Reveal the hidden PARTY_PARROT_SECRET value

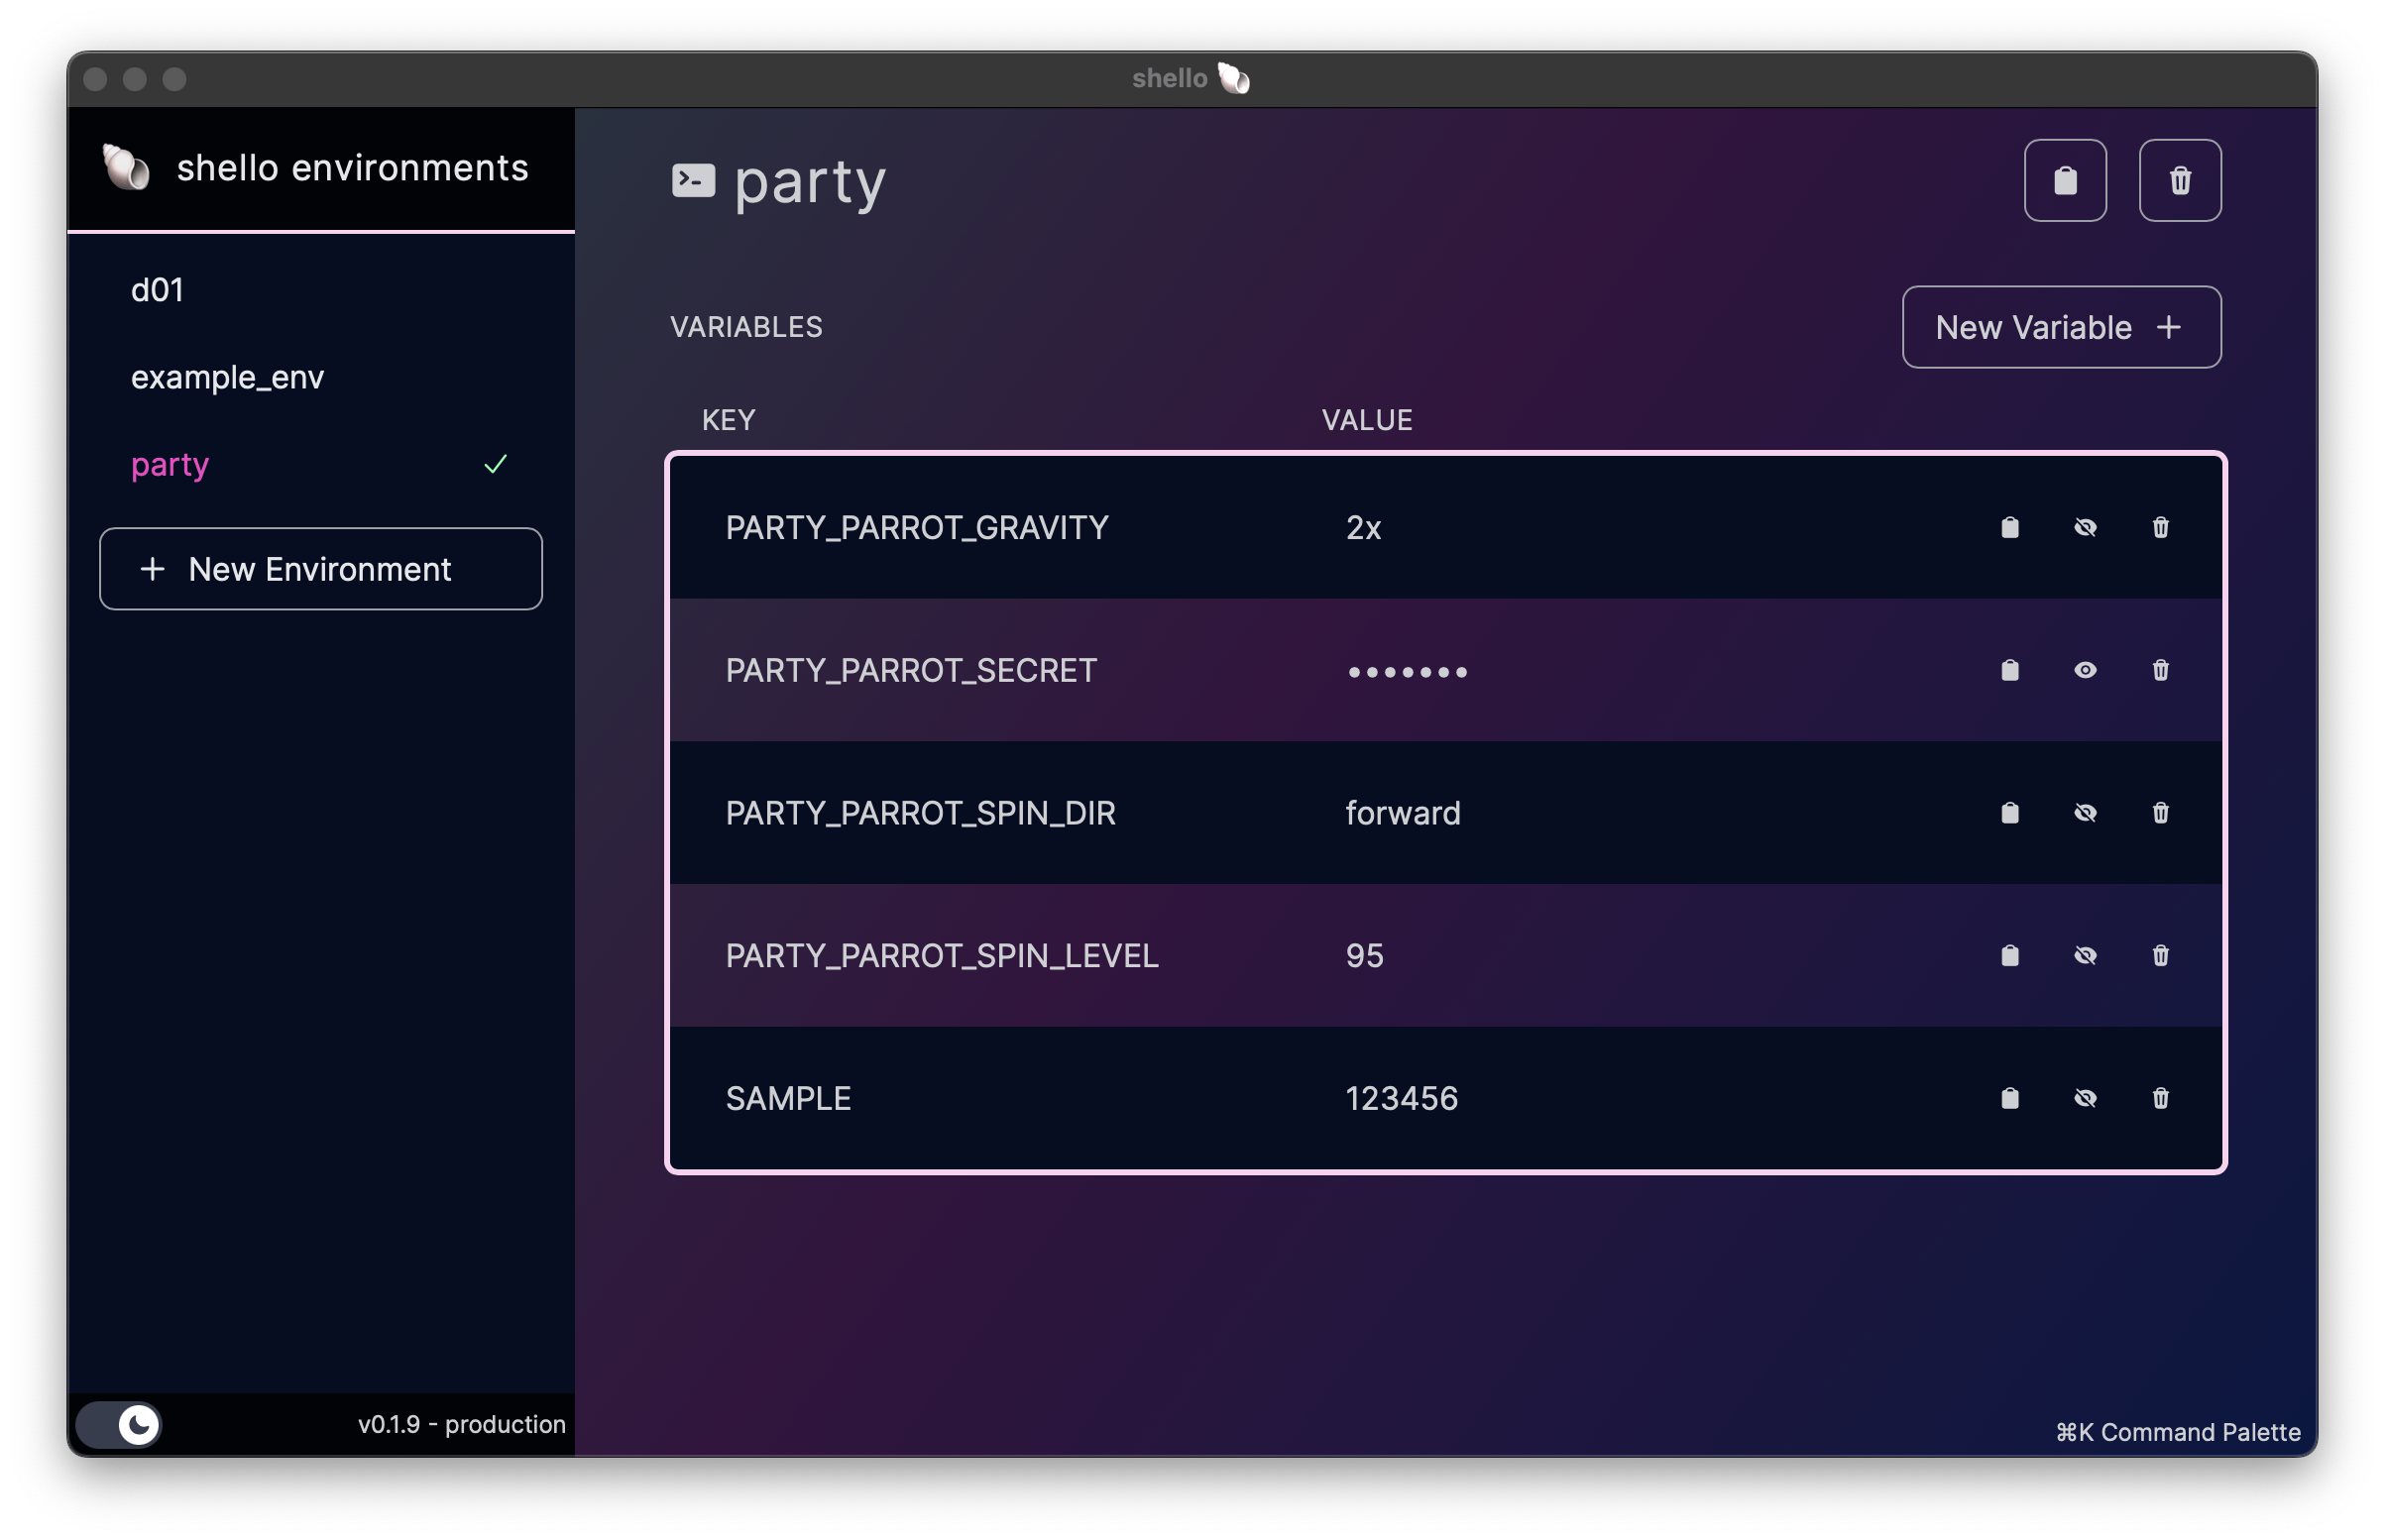2086,670
